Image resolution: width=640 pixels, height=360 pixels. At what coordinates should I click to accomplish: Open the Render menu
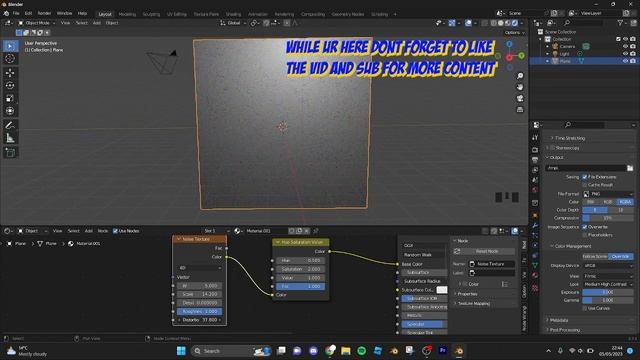pyautogui.click(x=44, y=13)
